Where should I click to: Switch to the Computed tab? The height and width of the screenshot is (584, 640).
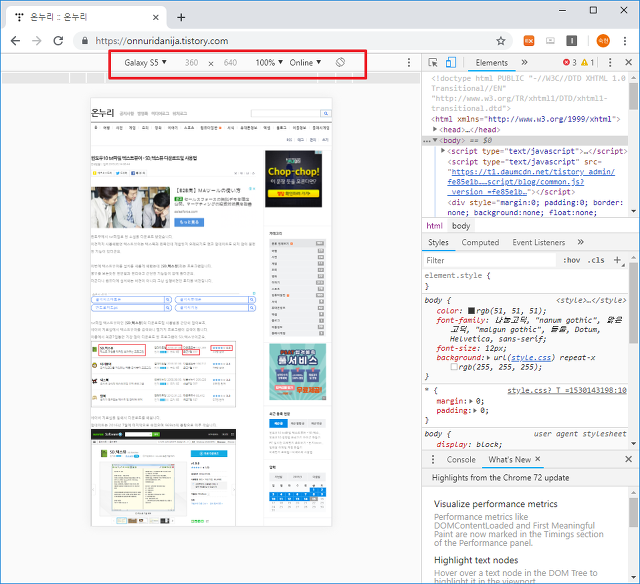pos(480,242)
